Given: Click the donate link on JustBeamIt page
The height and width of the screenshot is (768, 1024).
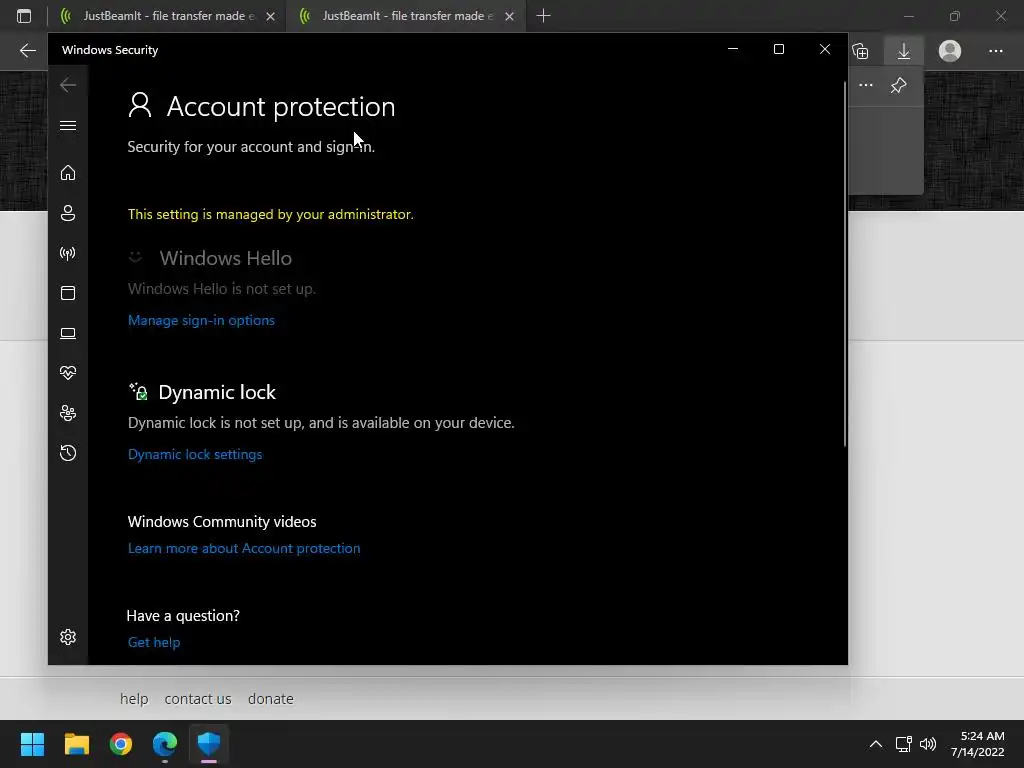Looking at the screenshot, I should pyautogui.click(x=270, y=699).
